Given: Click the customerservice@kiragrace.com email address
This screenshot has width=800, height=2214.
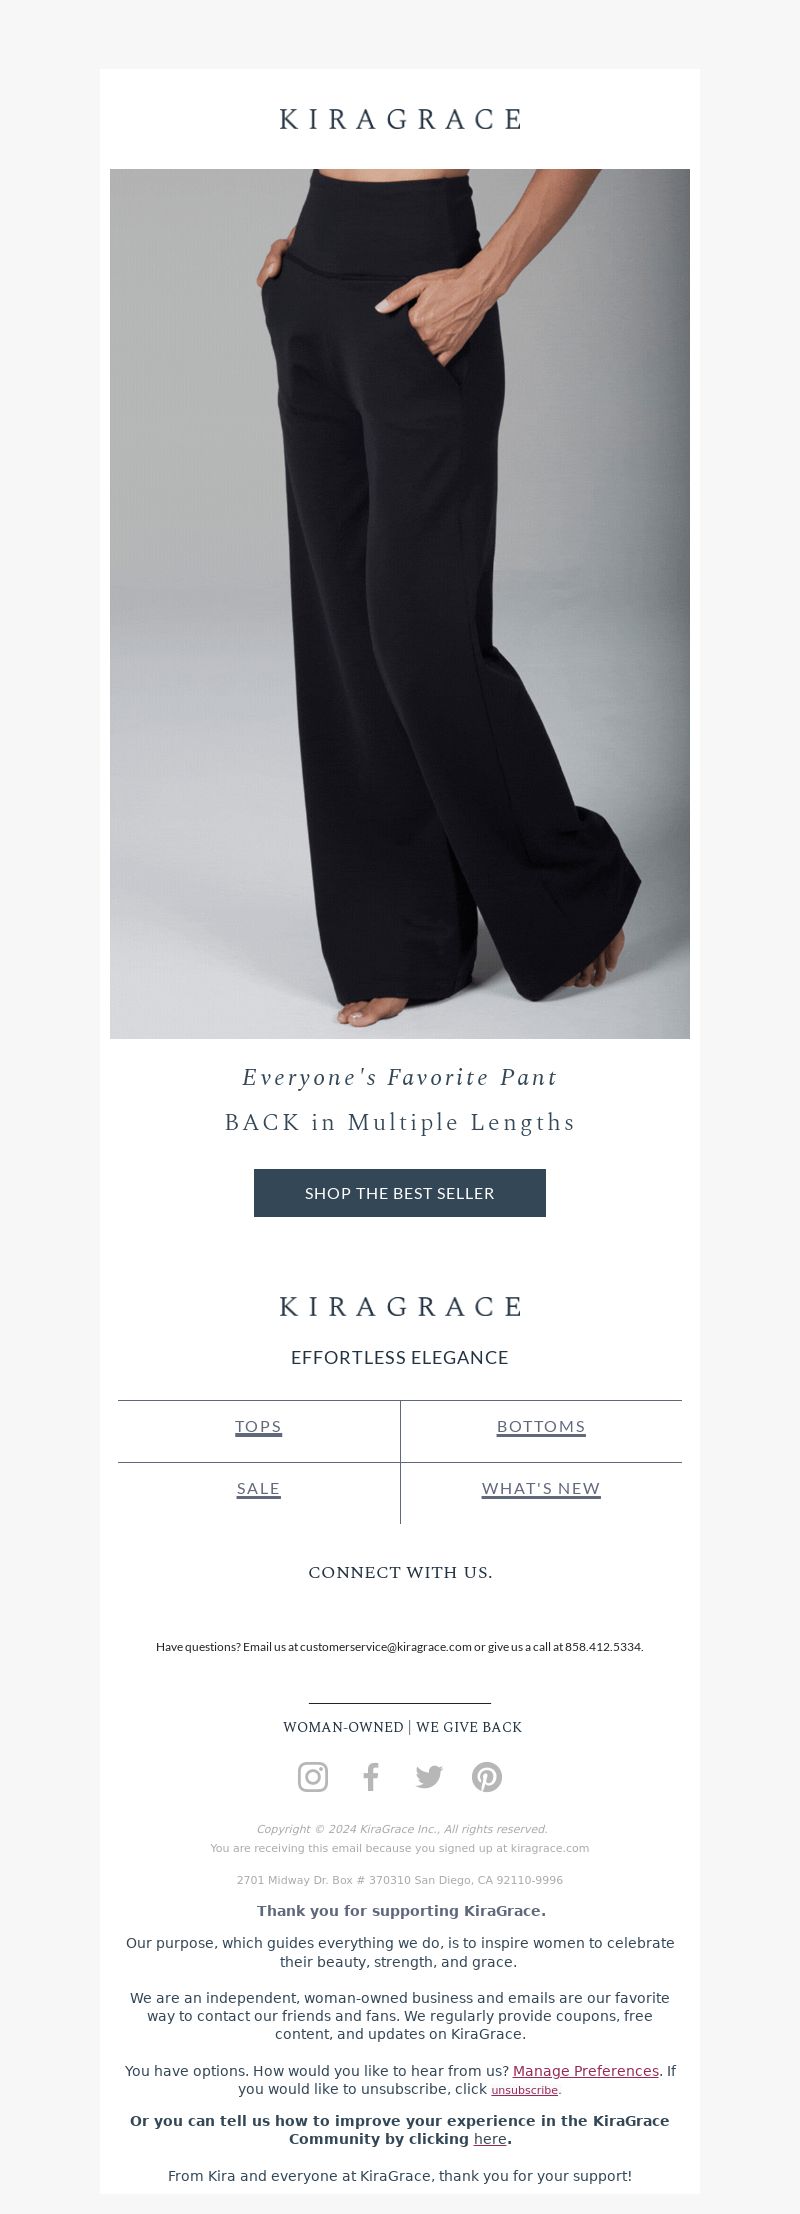Looking at the screenshot, I should tap(386, 1647).
